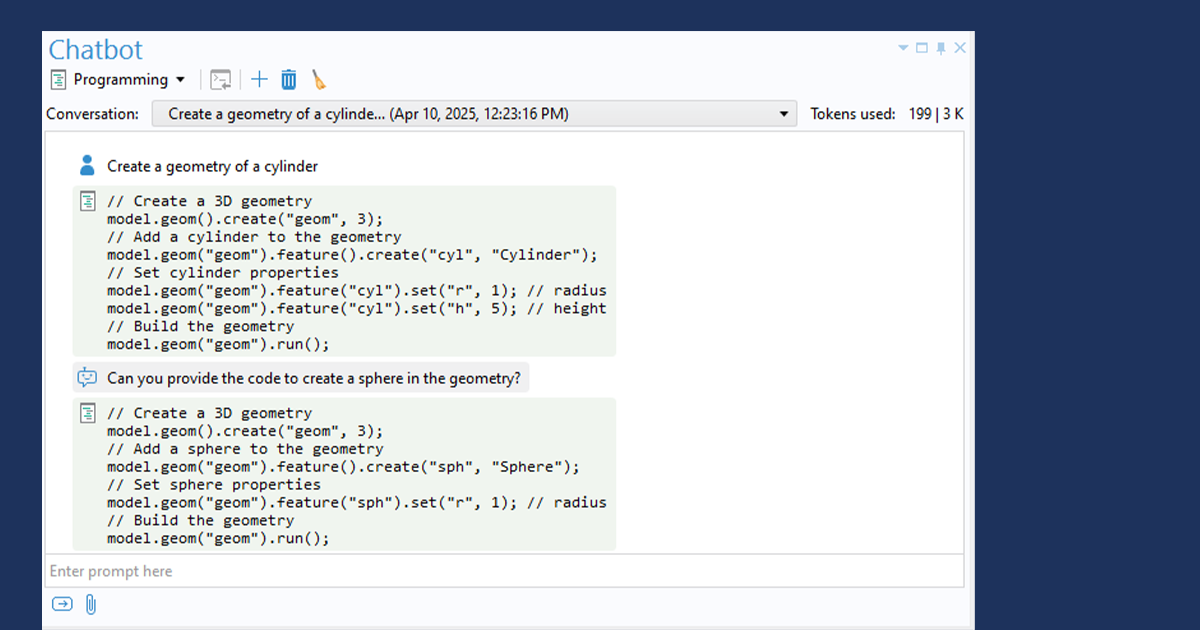Click the Tokens used counter
Screen dimensions: 1200x630
point(886,114)
